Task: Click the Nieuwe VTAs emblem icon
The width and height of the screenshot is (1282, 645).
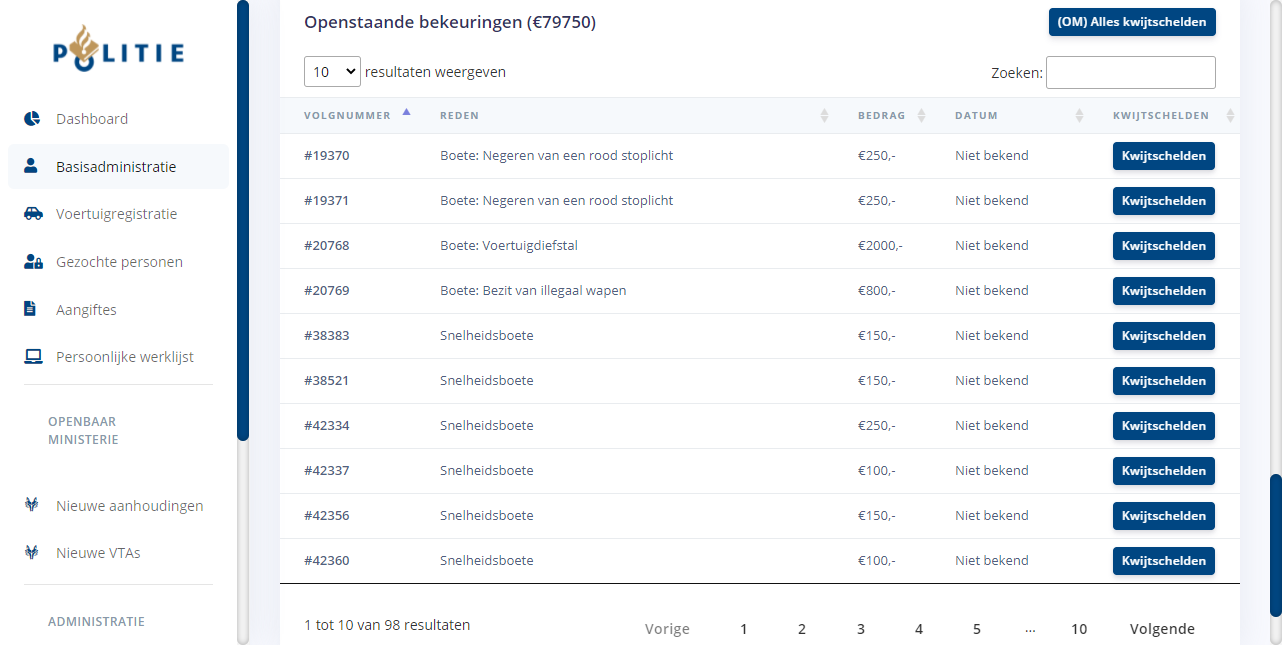Action: tap(32, 552)
